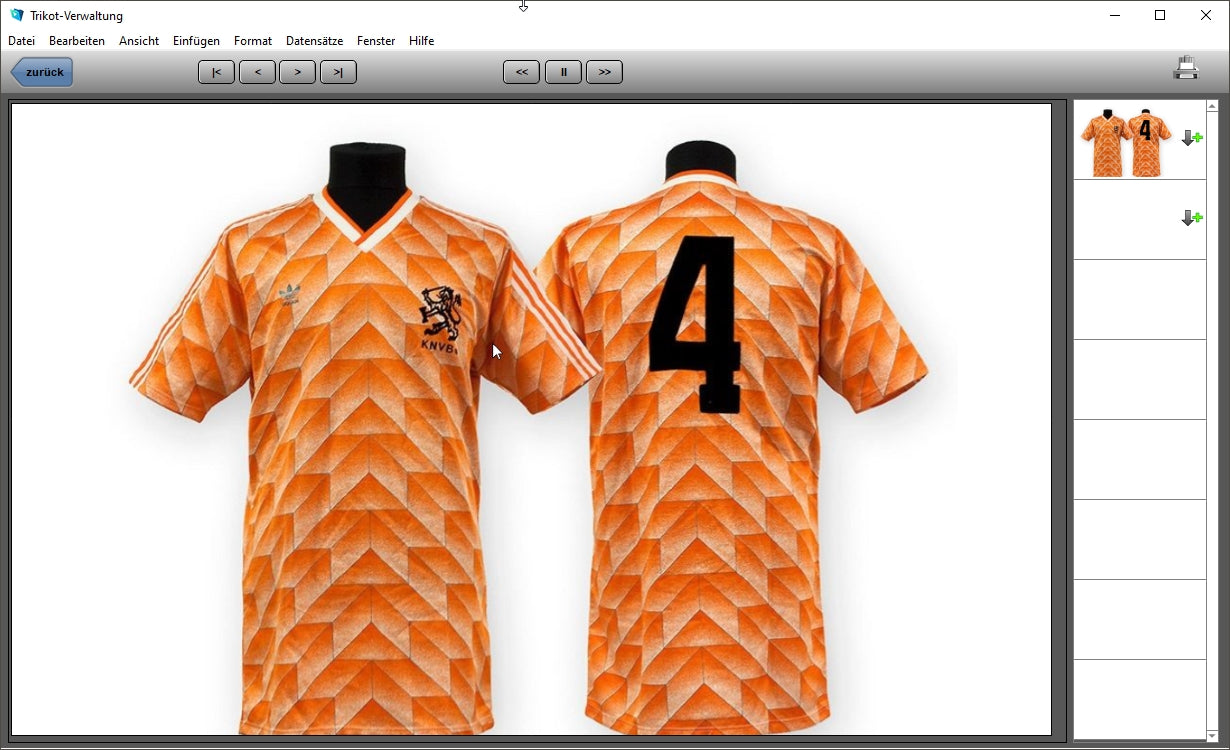Jump to first record button

216,72
